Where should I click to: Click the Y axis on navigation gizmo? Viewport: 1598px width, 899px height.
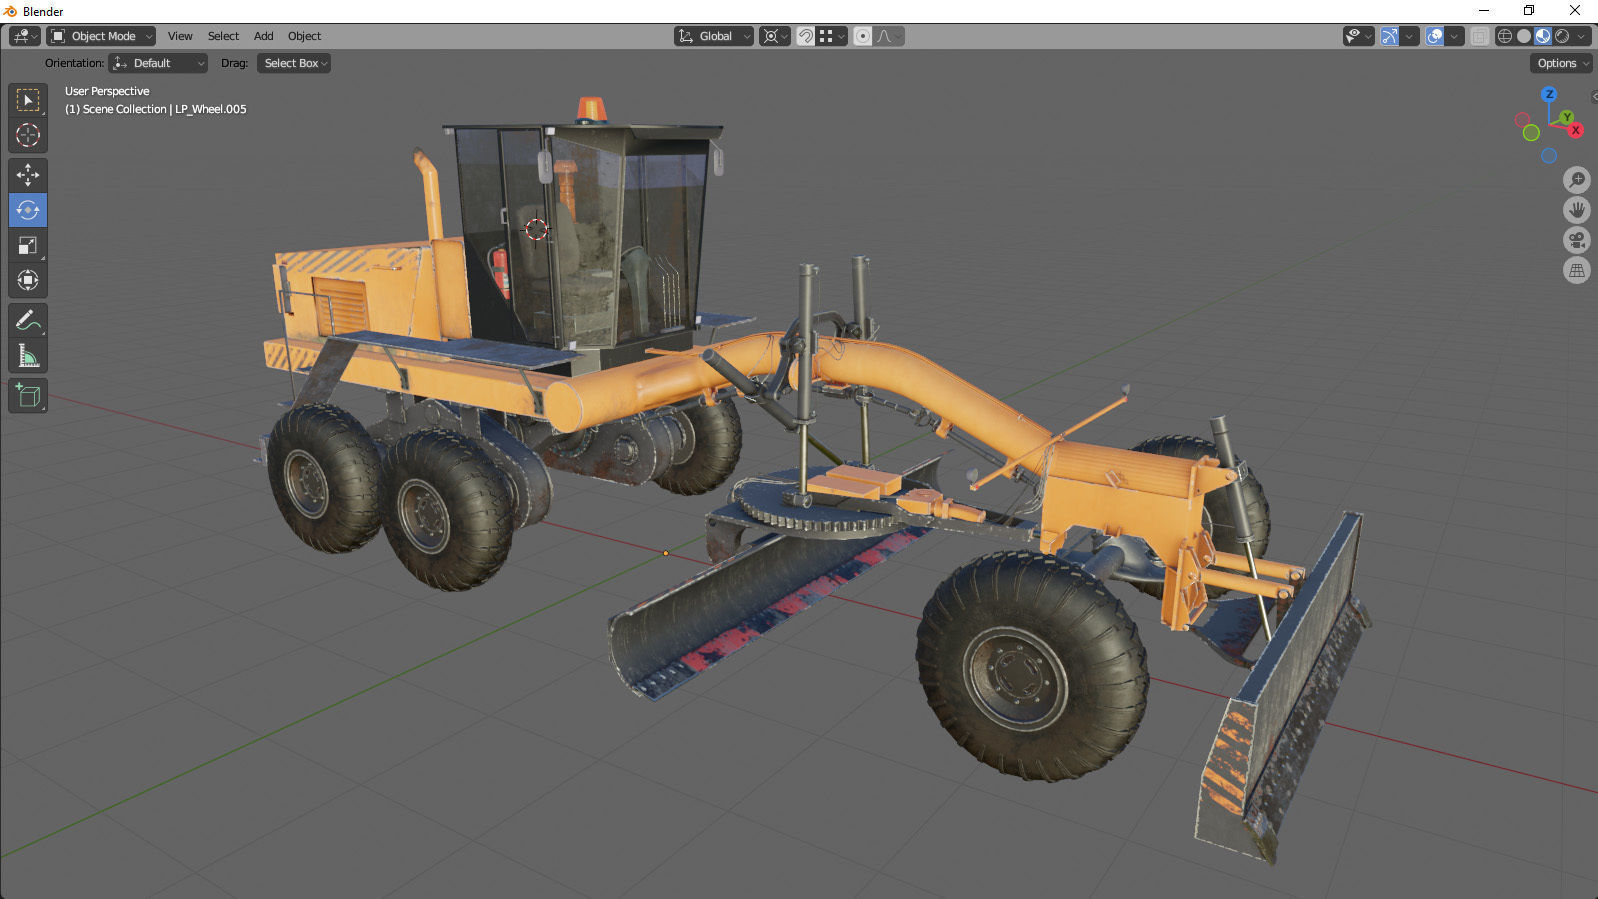point(1567,117)
